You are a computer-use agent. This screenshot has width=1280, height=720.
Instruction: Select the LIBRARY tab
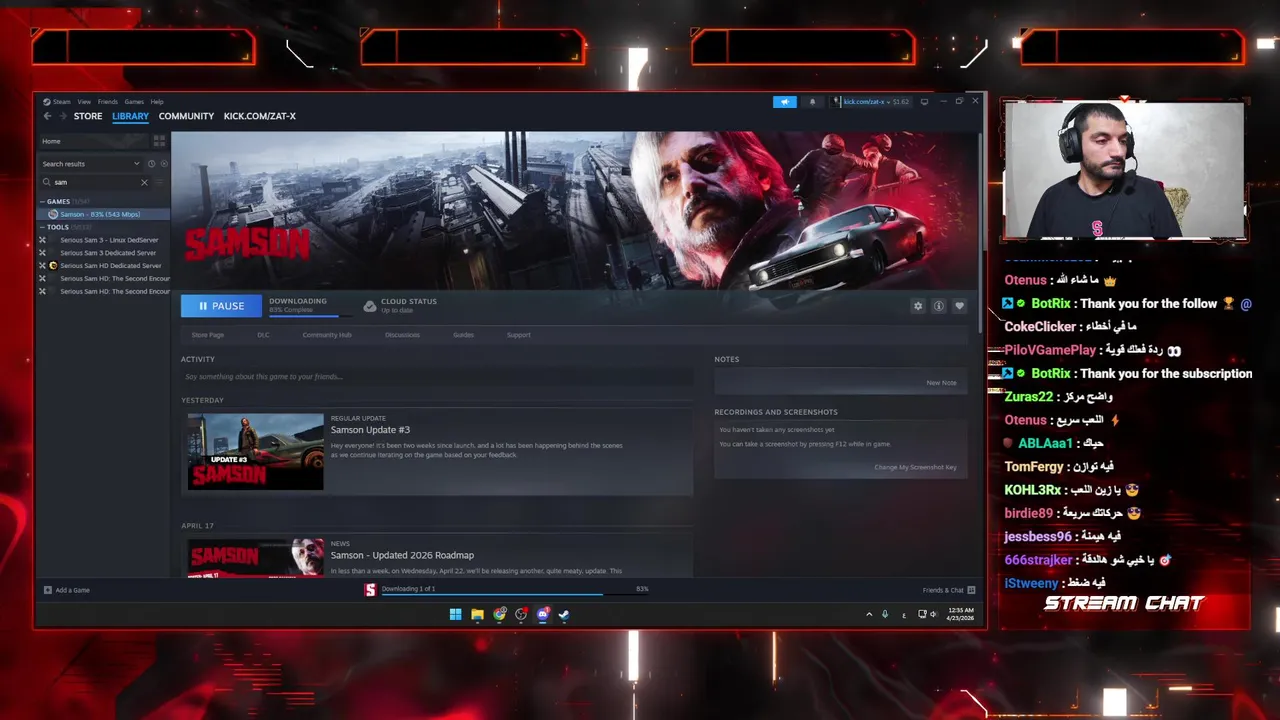130,116
